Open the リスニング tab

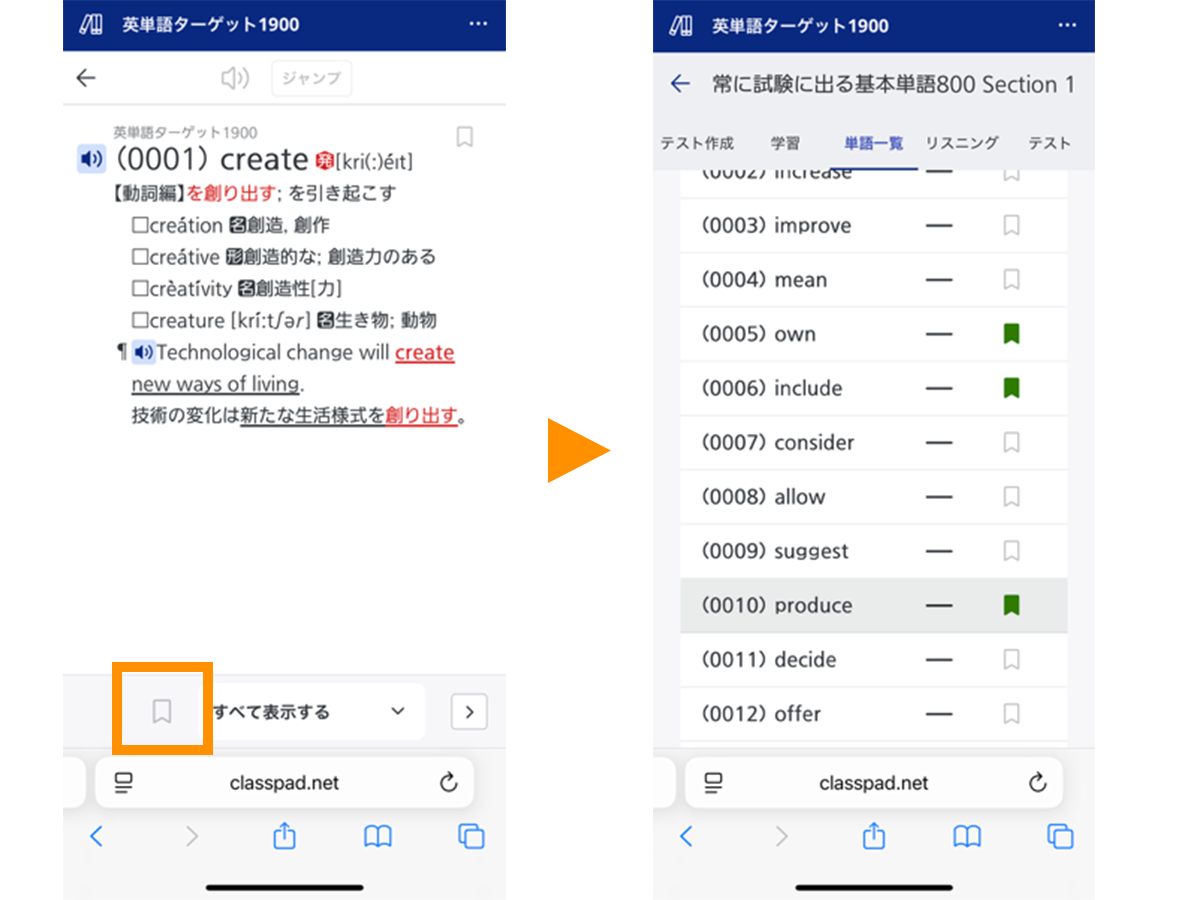tap(962, 143)
